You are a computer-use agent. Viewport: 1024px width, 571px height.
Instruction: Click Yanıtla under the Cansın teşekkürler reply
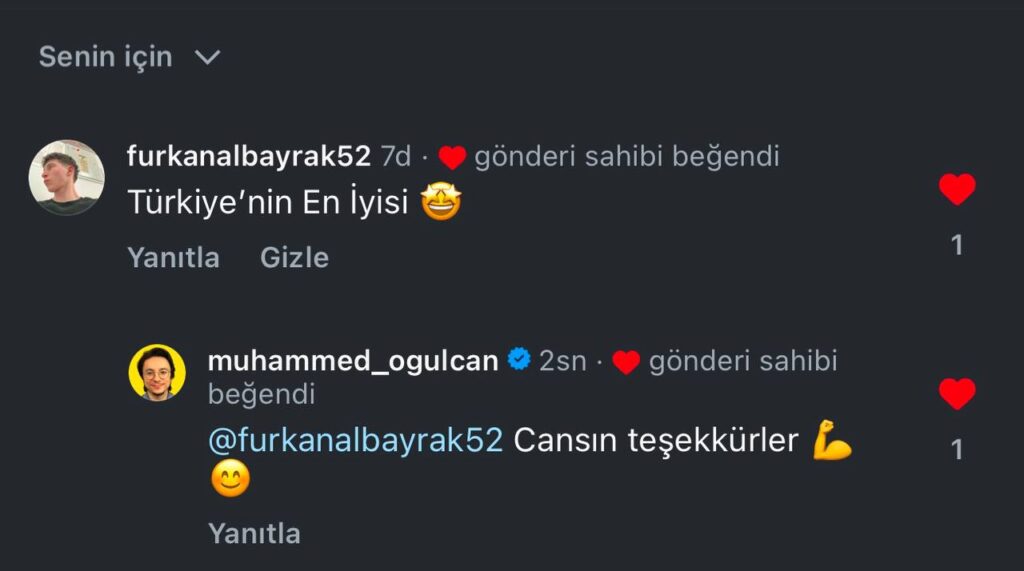(254, 534)
